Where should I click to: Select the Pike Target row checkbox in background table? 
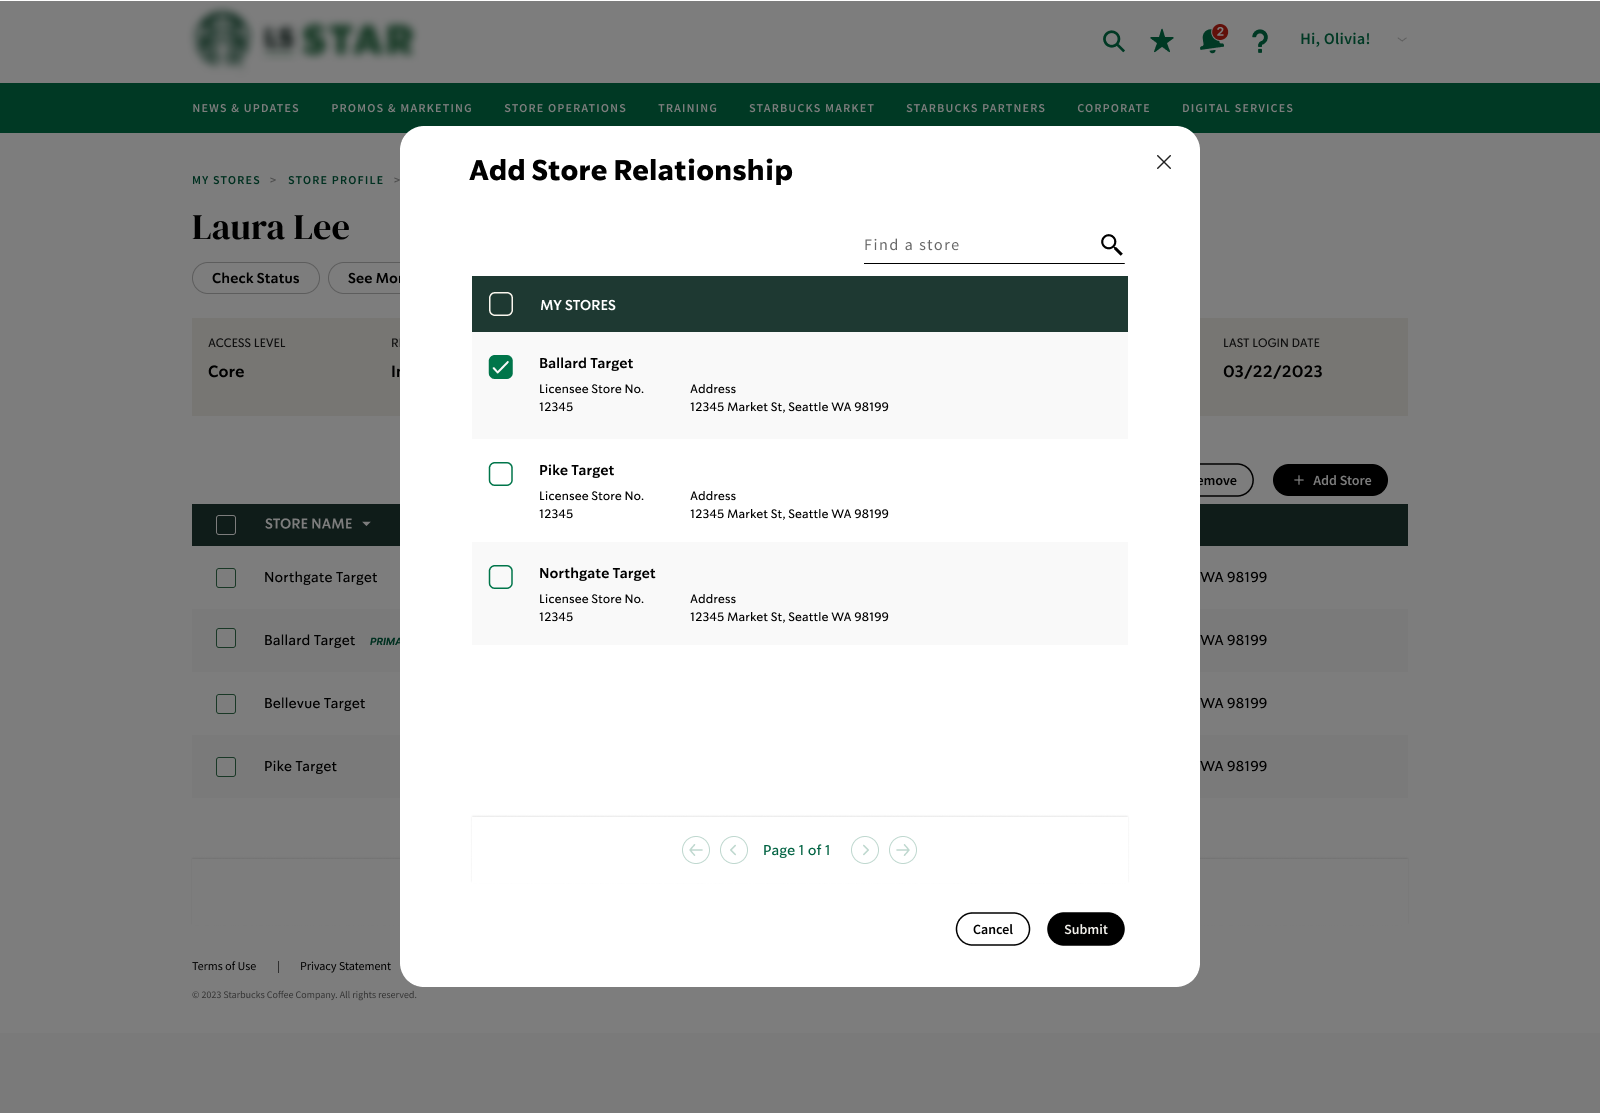[226, 767]
